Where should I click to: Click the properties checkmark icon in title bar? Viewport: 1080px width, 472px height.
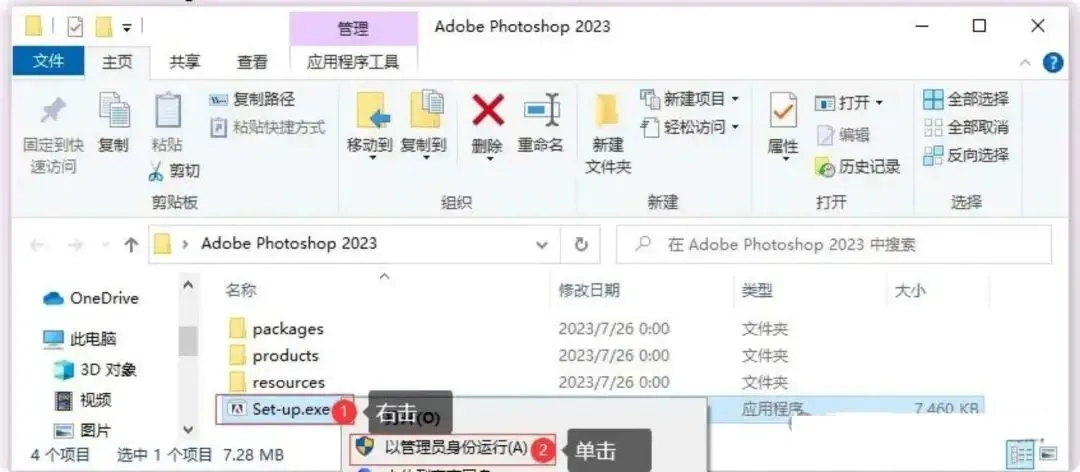[74, 27]
